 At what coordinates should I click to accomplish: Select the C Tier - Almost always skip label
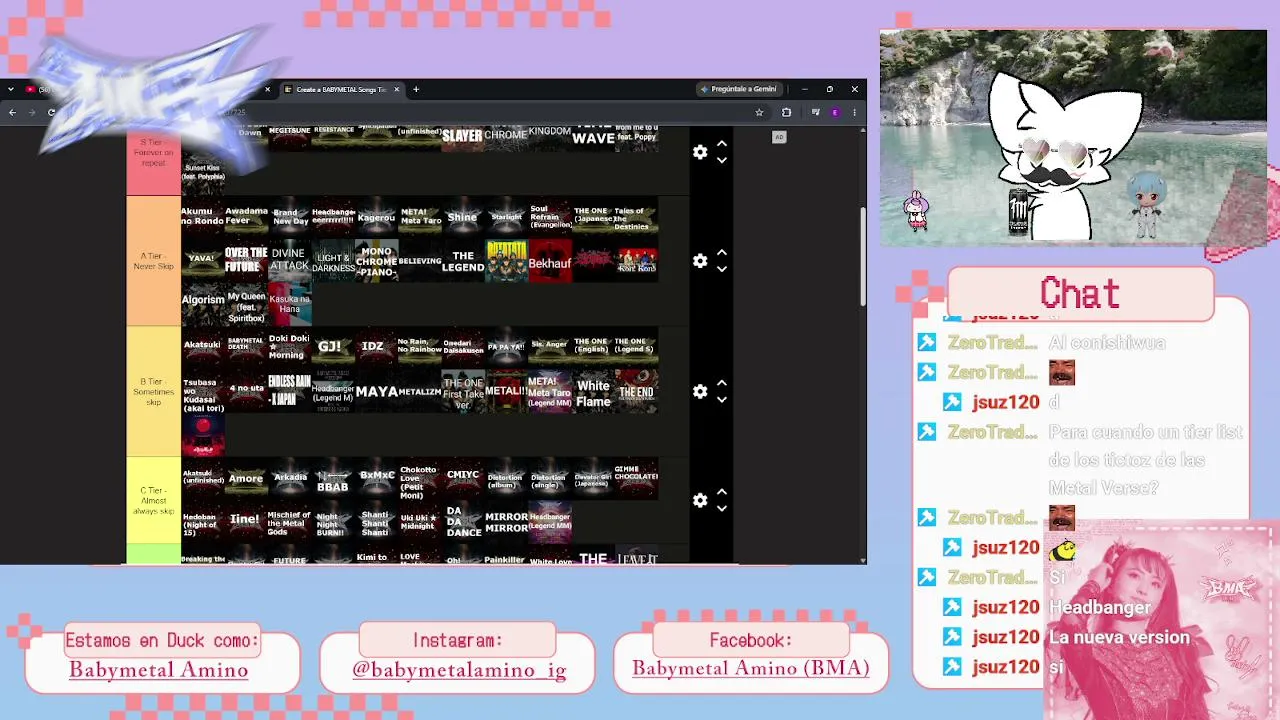pyautogui.click(x=153, y=500)
